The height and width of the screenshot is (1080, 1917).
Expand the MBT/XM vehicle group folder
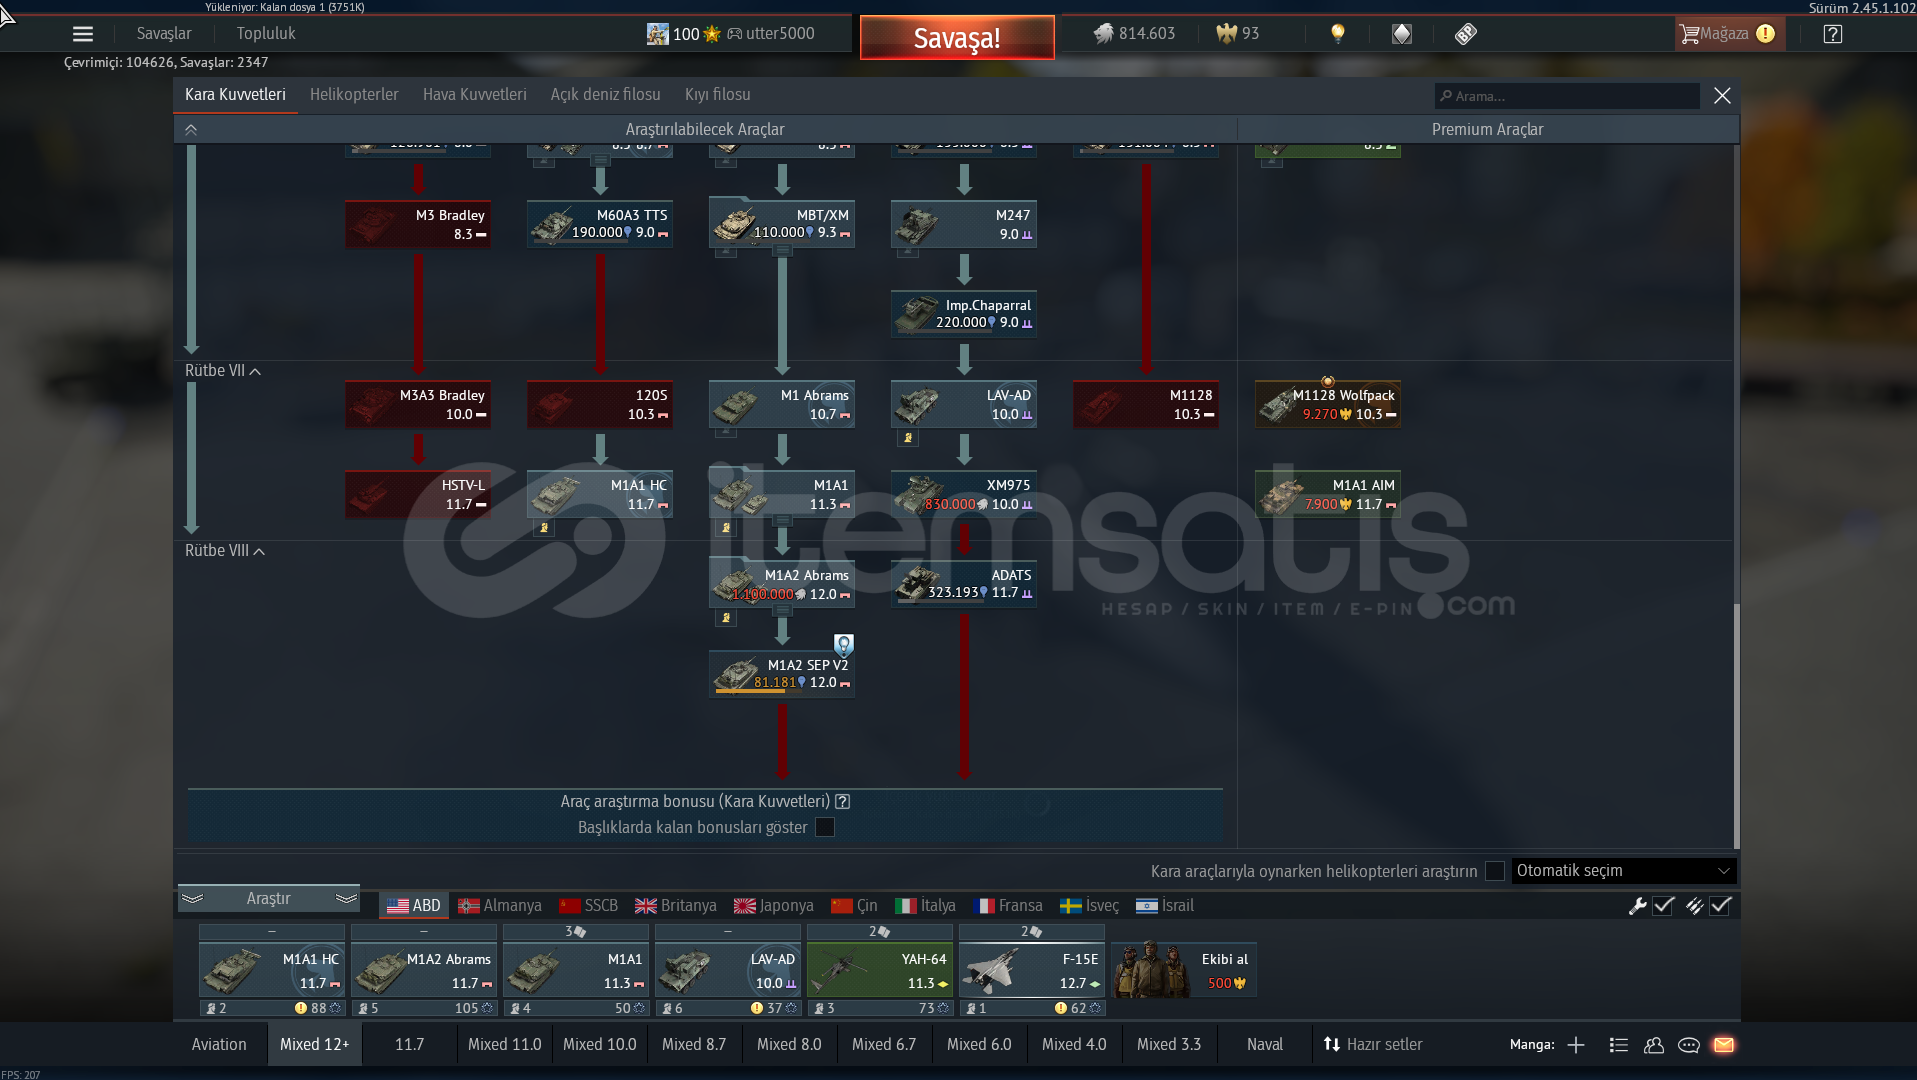(782, 250)
